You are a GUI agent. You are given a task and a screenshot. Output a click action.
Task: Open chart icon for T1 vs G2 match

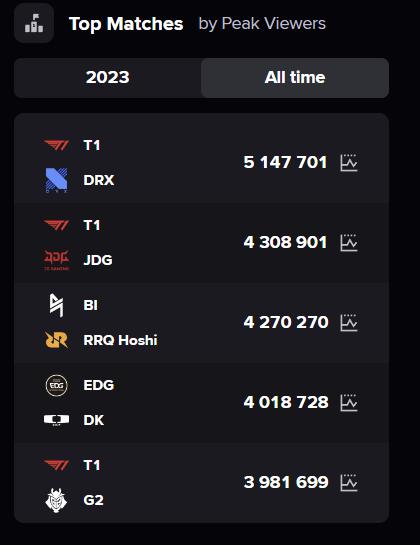click(349, 482)
